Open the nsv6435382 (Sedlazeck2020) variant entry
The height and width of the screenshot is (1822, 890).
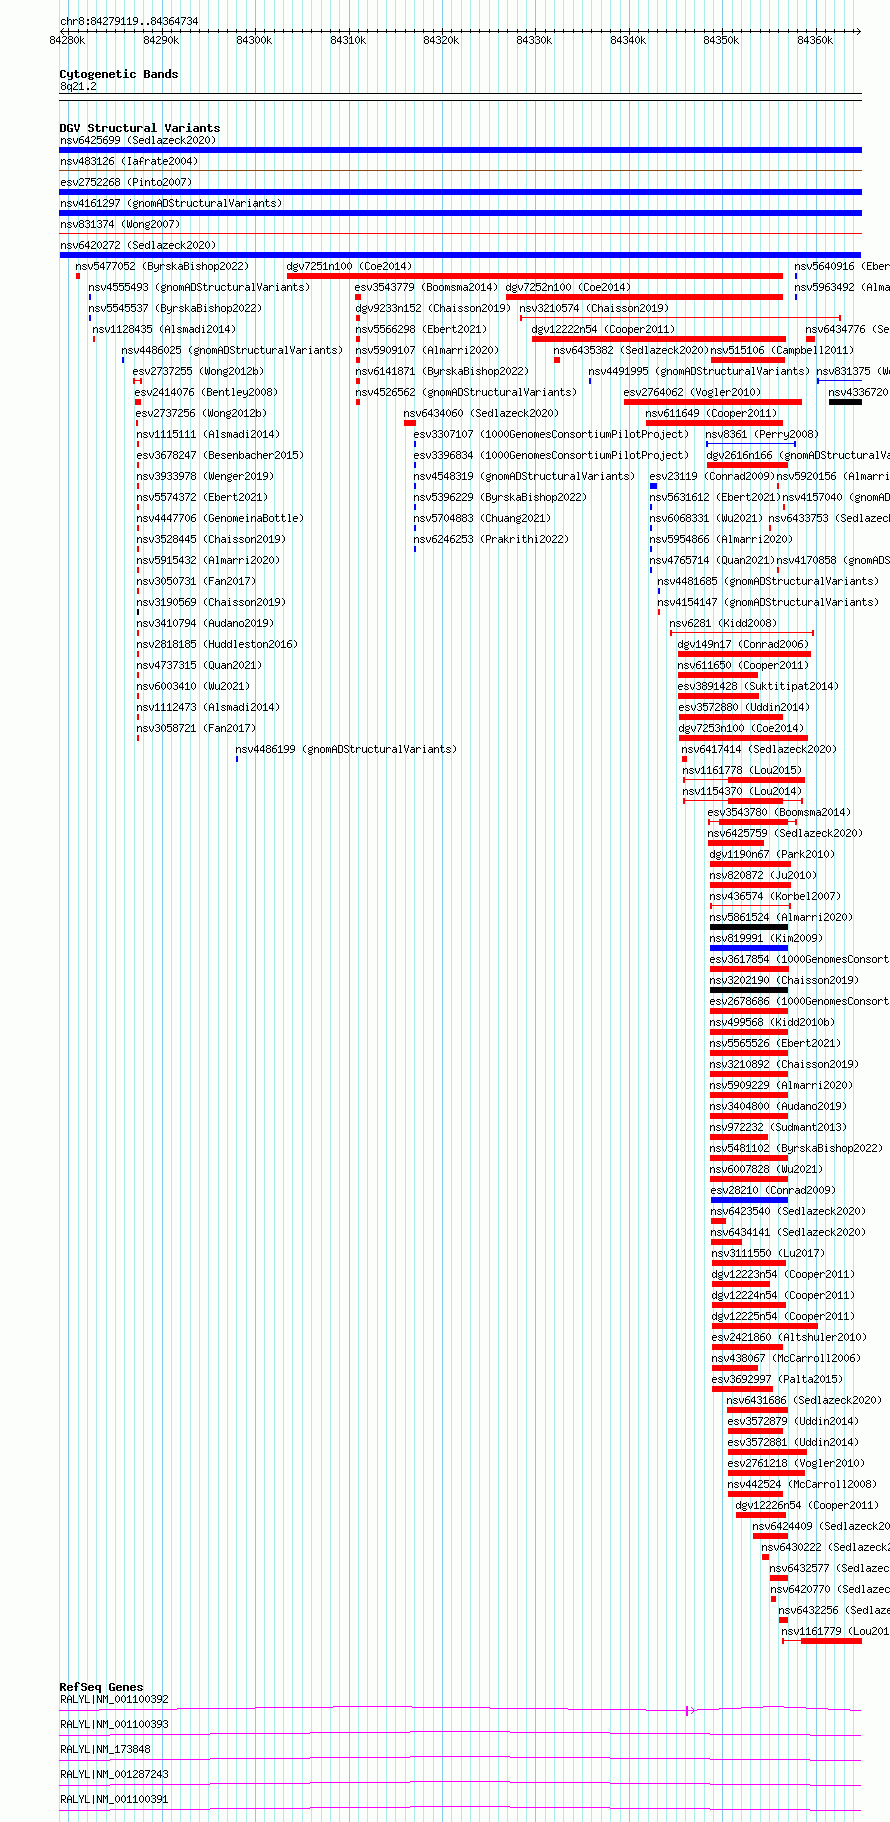631,350
